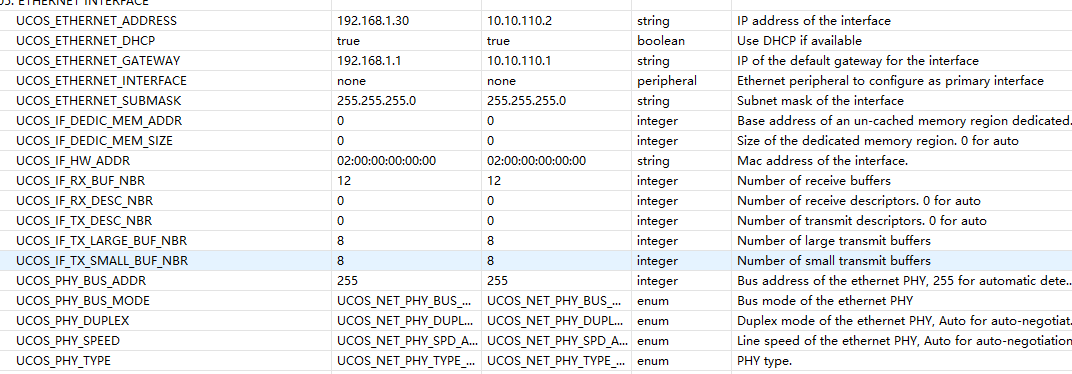Select 'IP address of the interface' description
The image size is (1072, 374).
point(814,21)
